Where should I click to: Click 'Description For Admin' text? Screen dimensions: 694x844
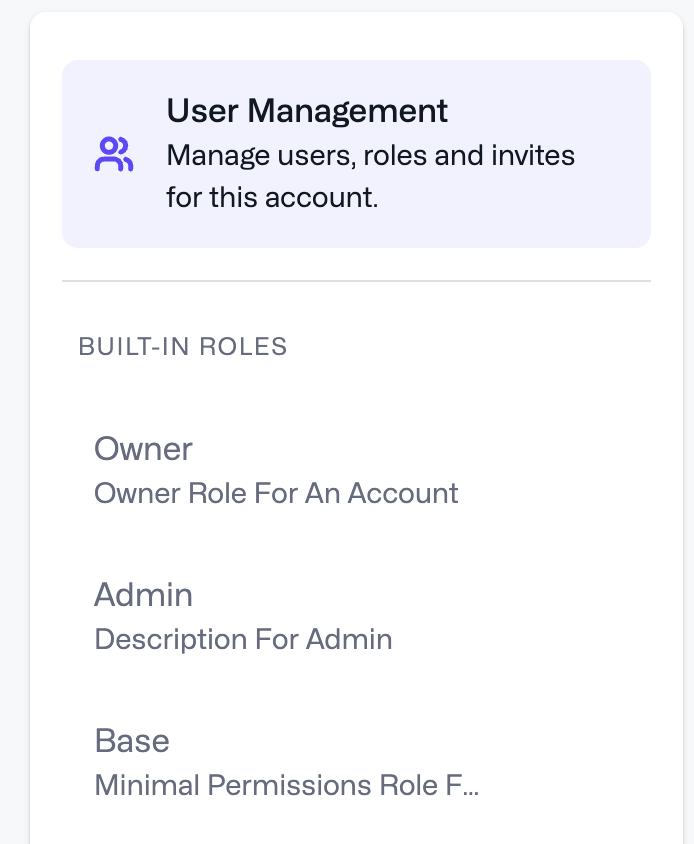tap(243, 639)
